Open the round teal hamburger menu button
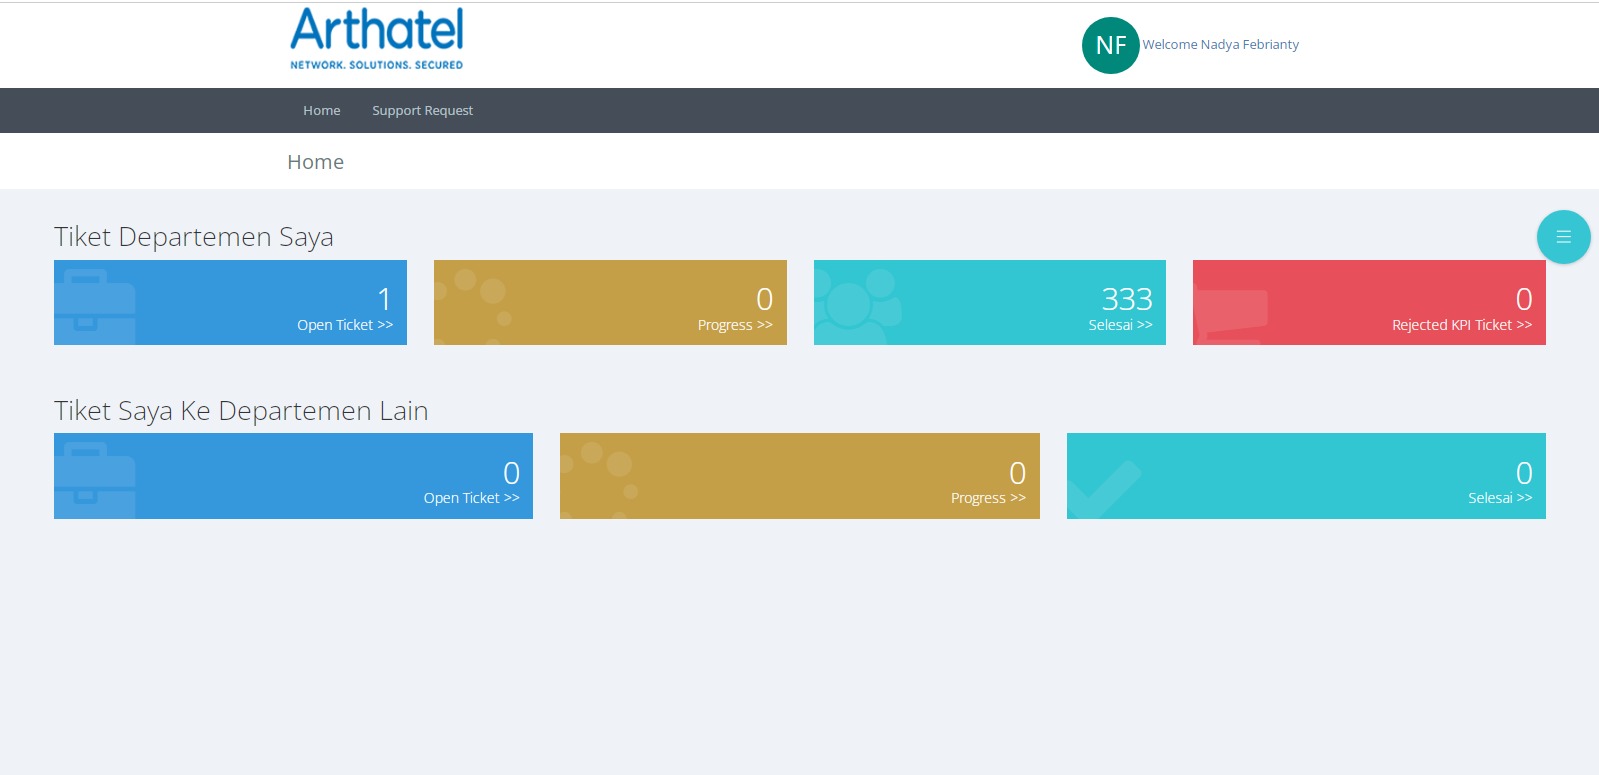 1563,237
